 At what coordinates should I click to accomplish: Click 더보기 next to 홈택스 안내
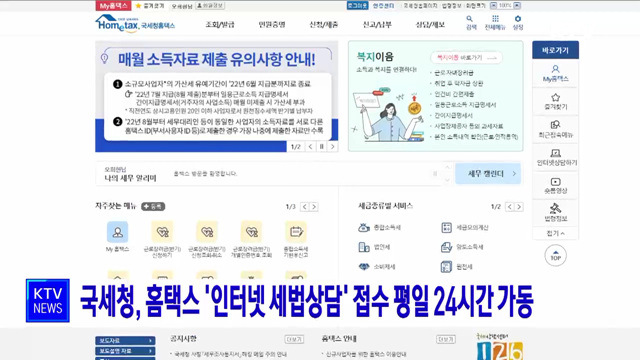pyautogui.click(x=446, y=339)
